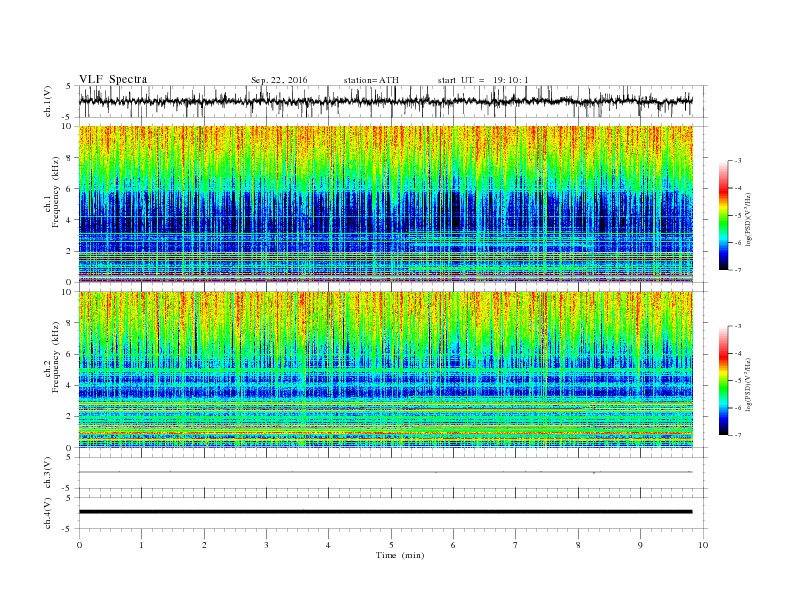This screenshot has width=792, height=612.
Task: Click the ch.2 spectrogram color bar
Action: point(724,380)
